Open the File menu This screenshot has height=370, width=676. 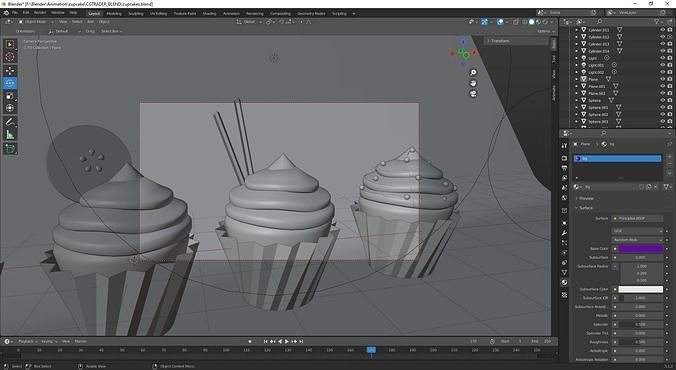point(15,13)
